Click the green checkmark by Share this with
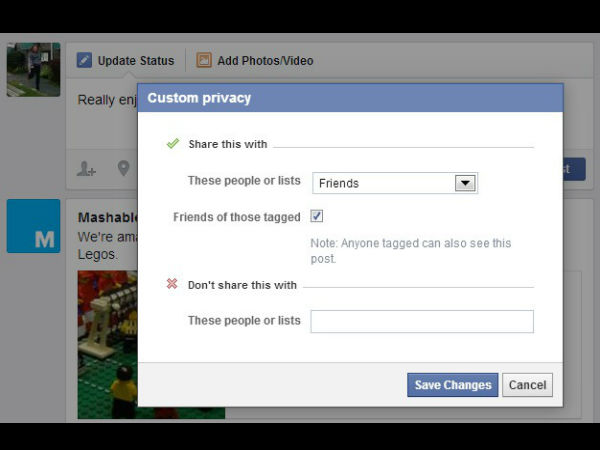Image resolution: width=600 pixels, height=450 pixels. 173,143
